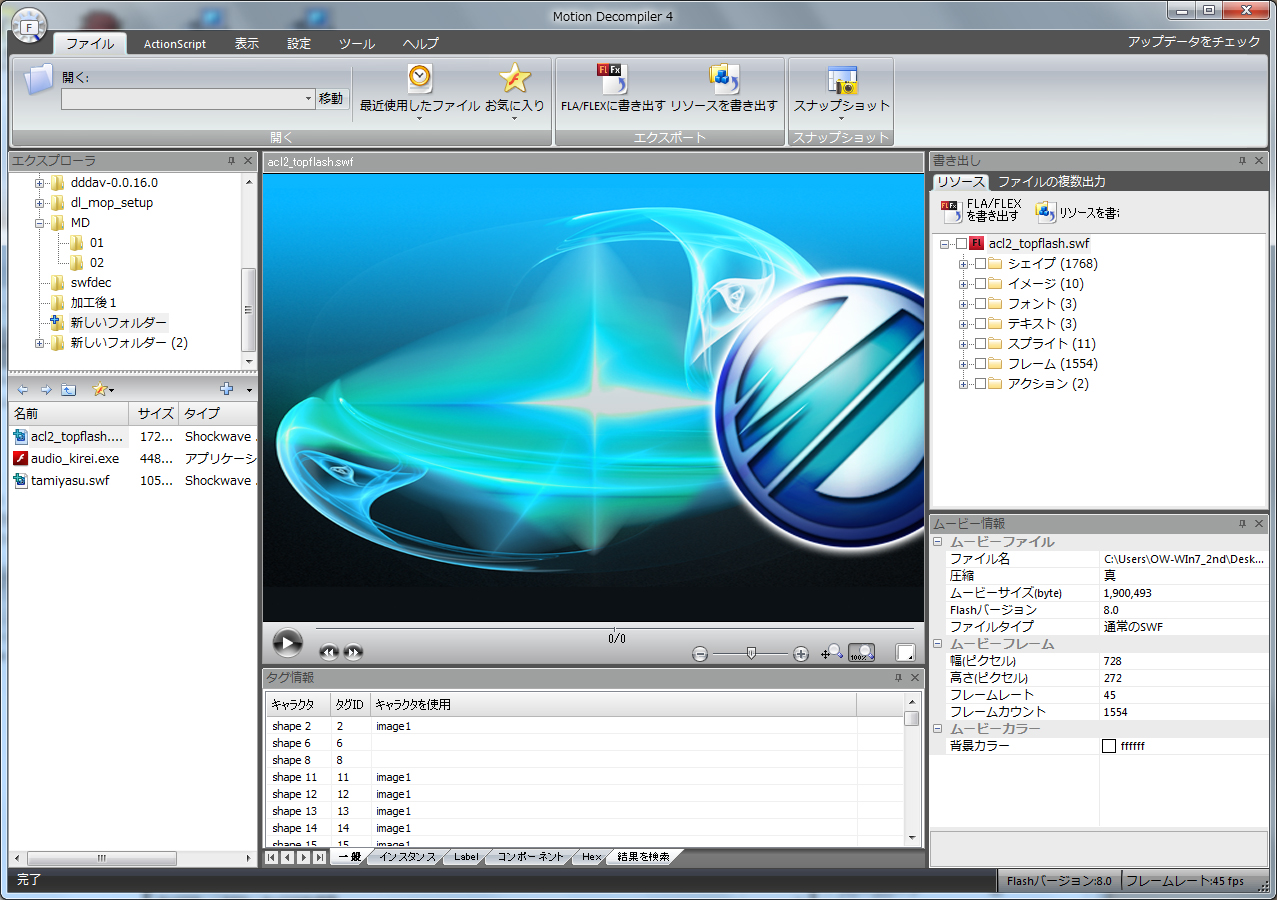Check the アクション (2) checkbox
Viewport: 1277px width, 900px height.
(x=980, y=384)
